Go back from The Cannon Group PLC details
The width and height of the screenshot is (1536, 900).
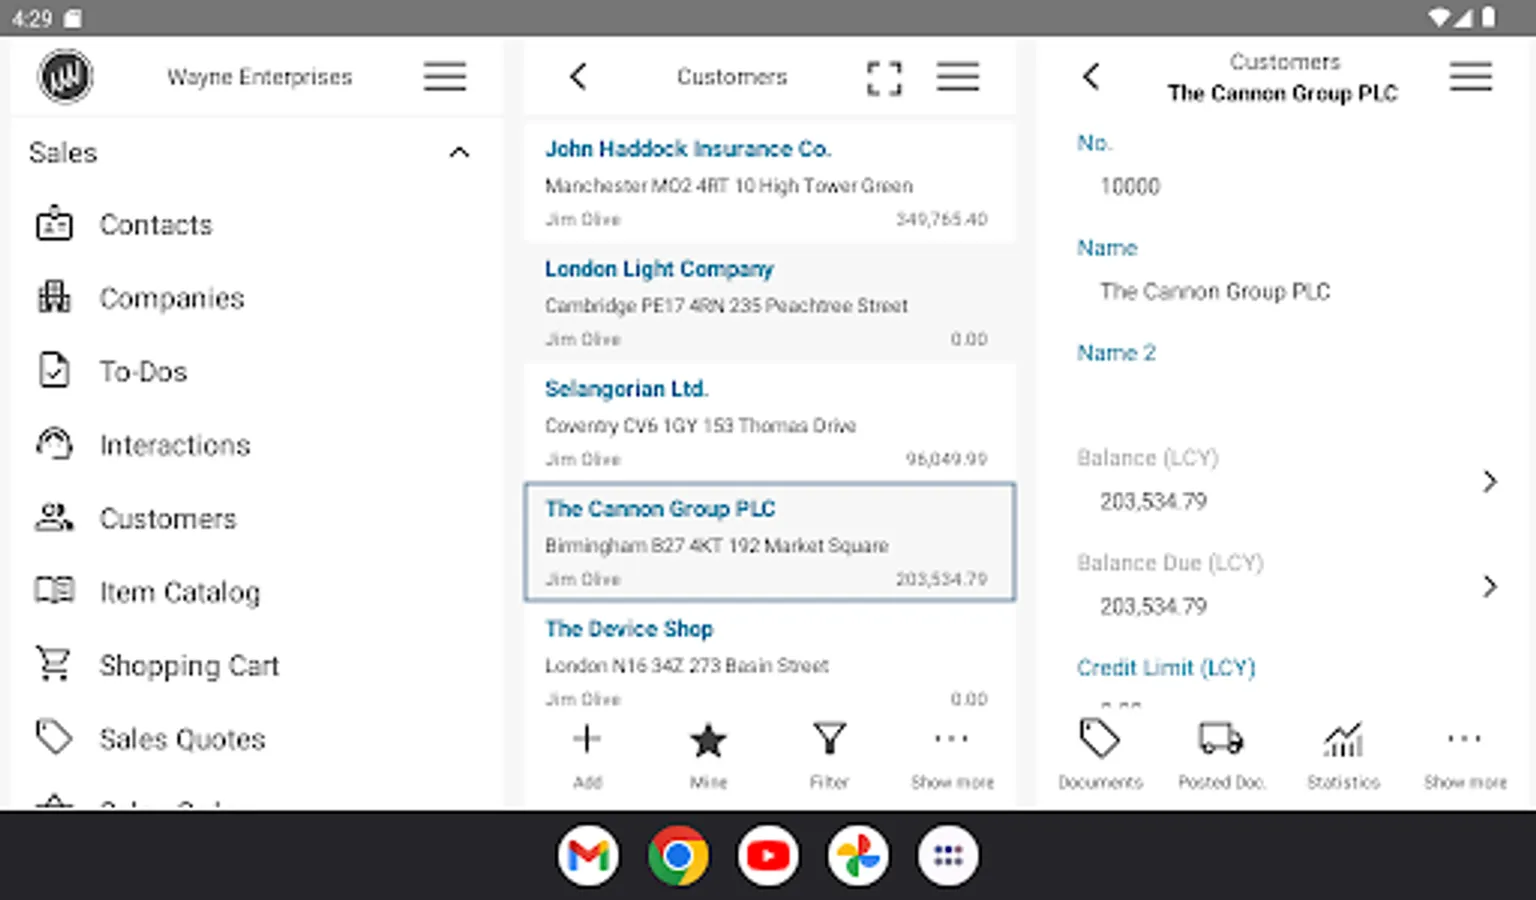click(x=1091, y=77)
